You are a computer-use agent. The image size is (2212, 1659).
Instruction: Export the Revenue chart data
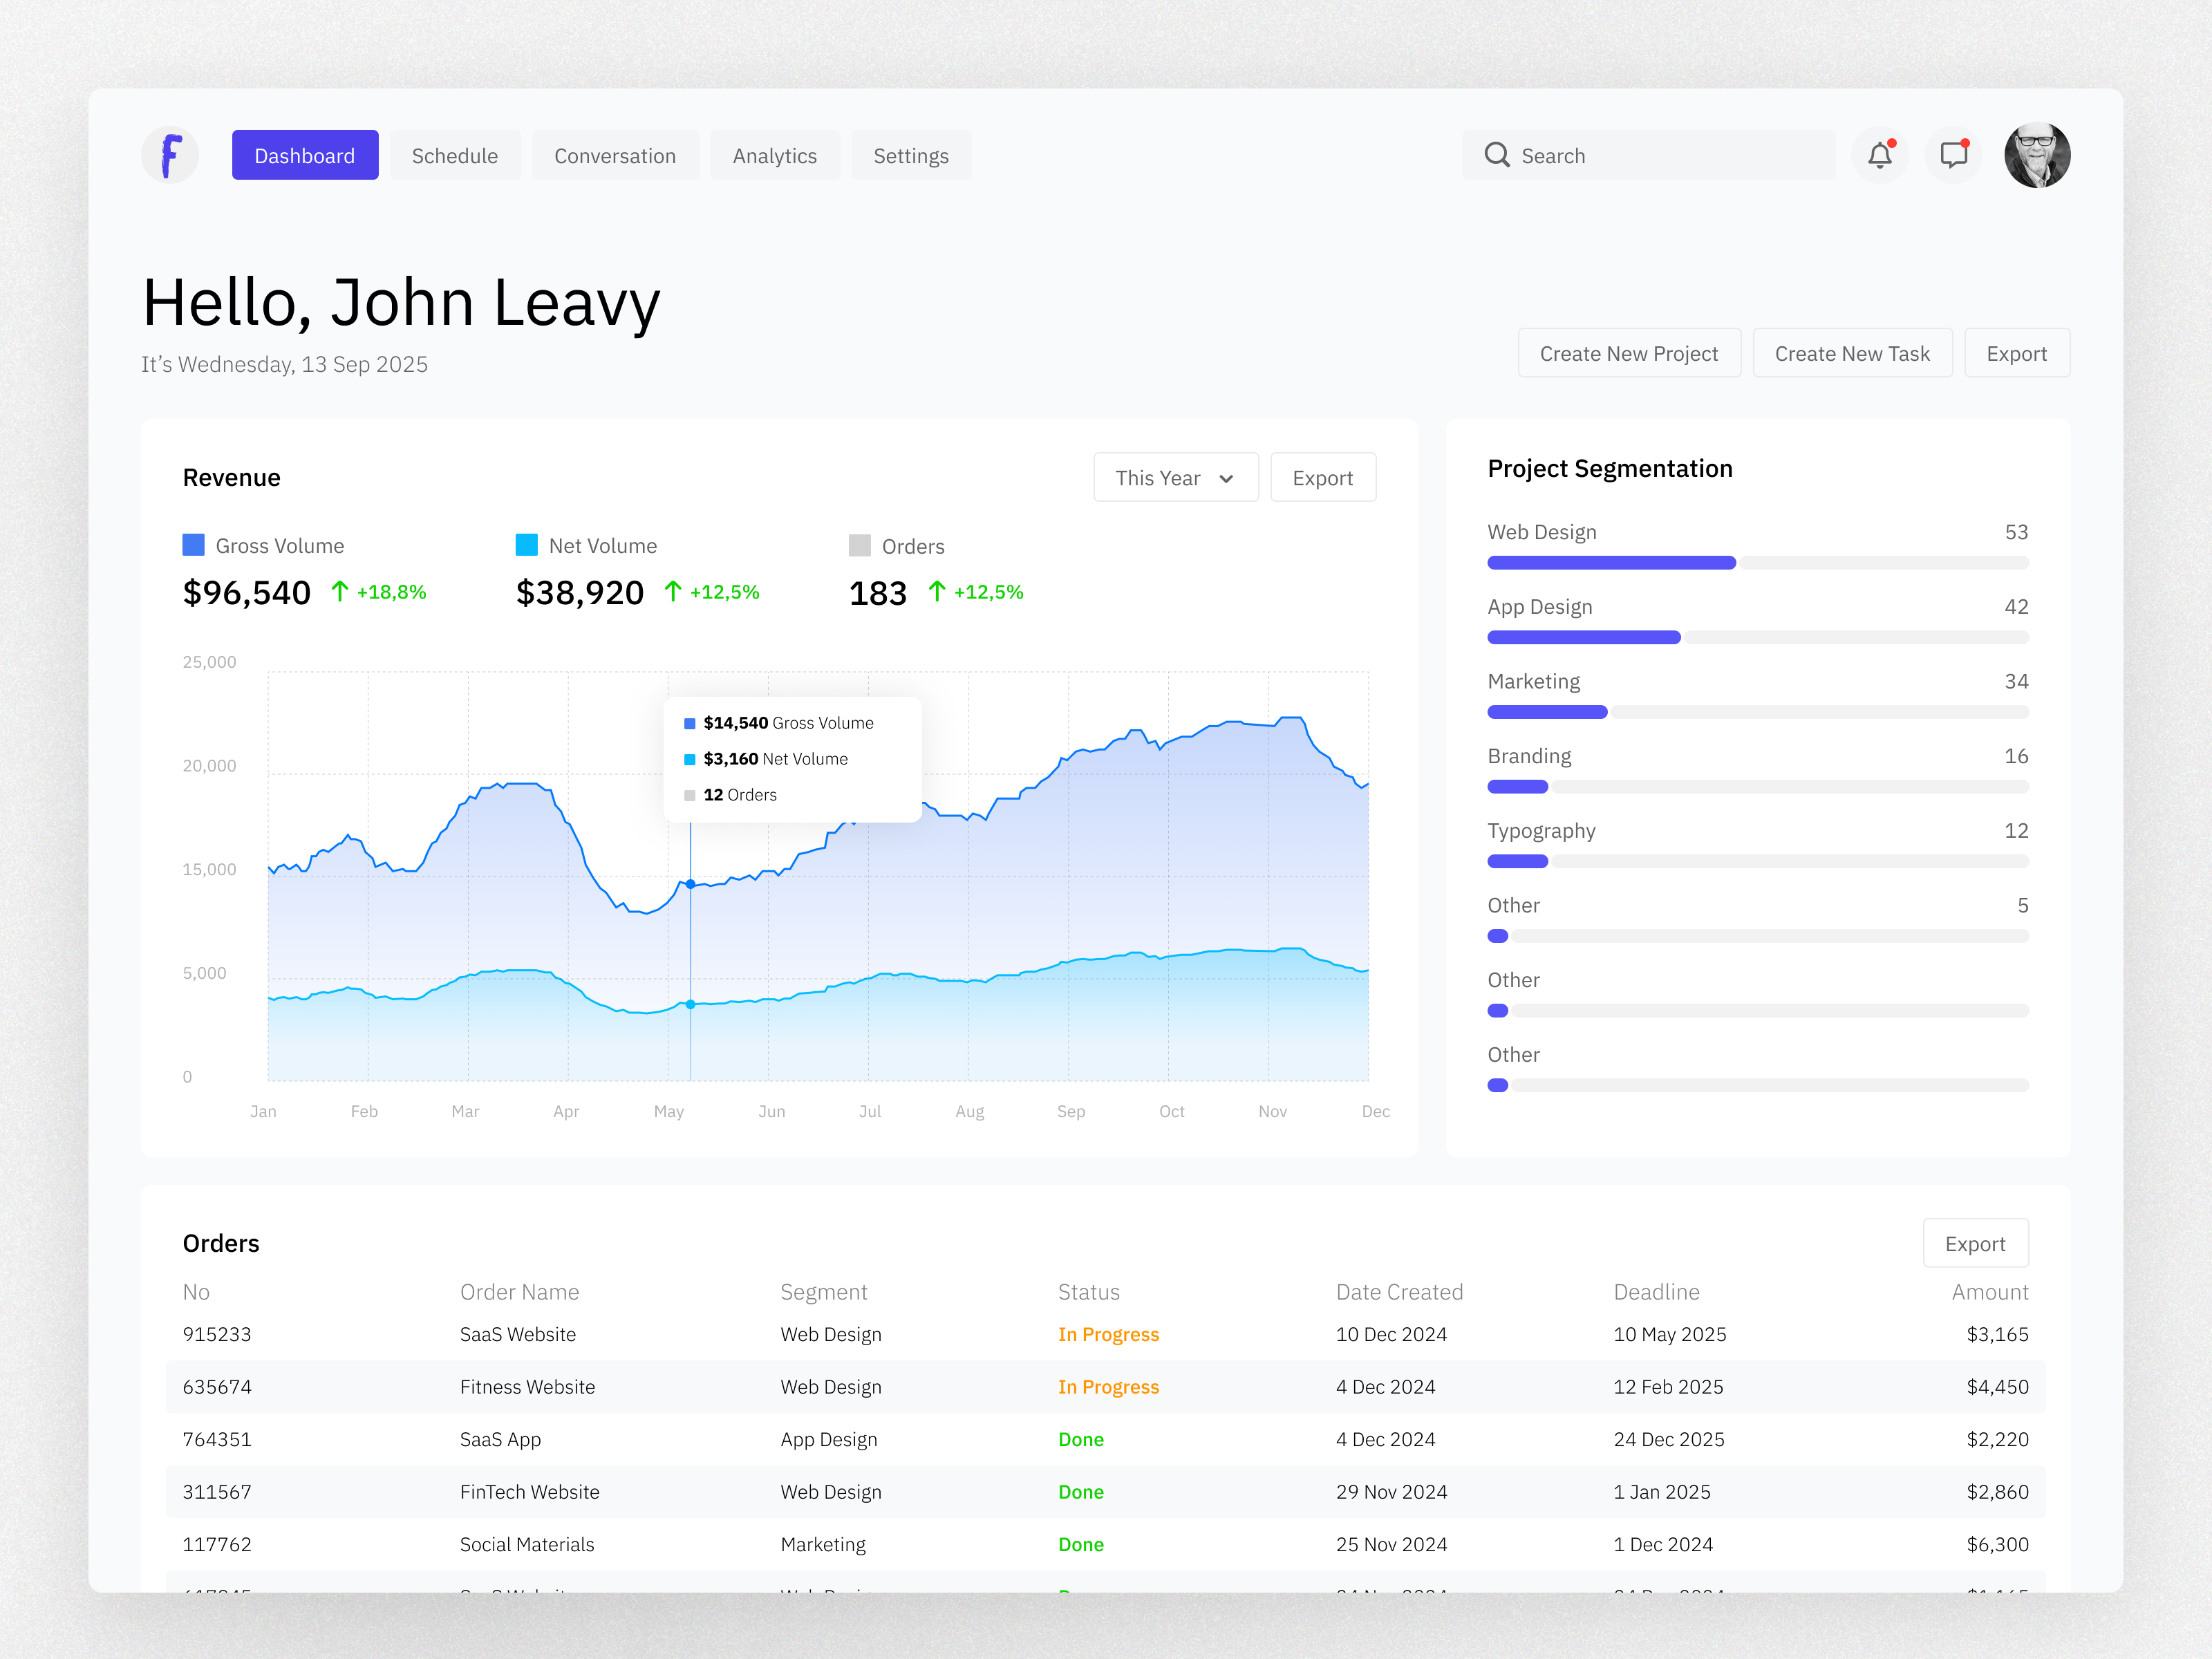coord(1323,477)
